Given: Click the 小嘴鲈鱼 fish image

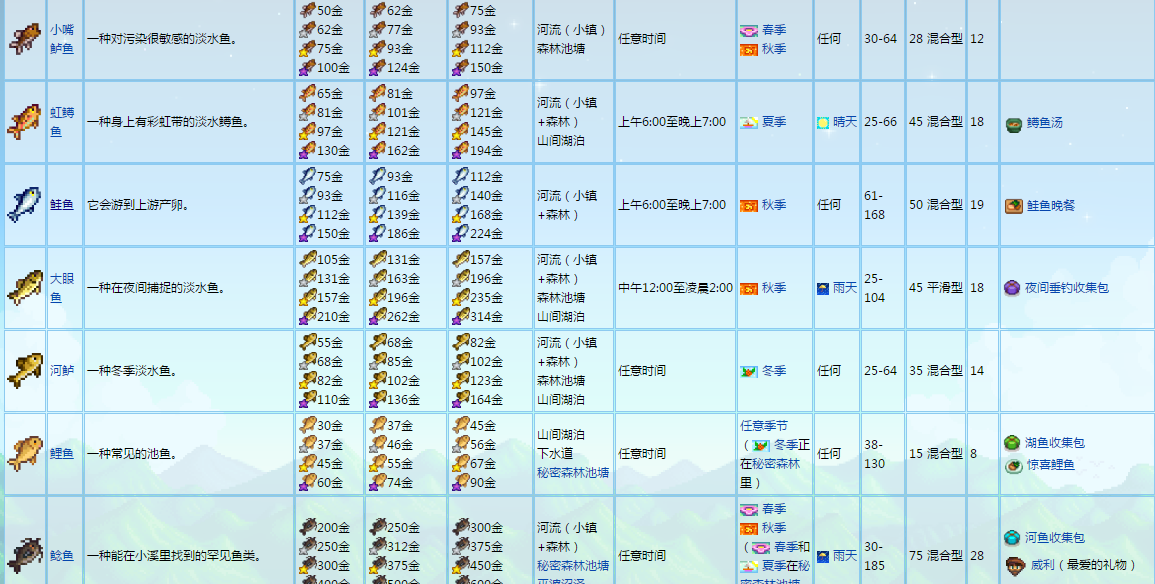Looking at the screenshot, I should pyautogui.click(x=25, y=39).
